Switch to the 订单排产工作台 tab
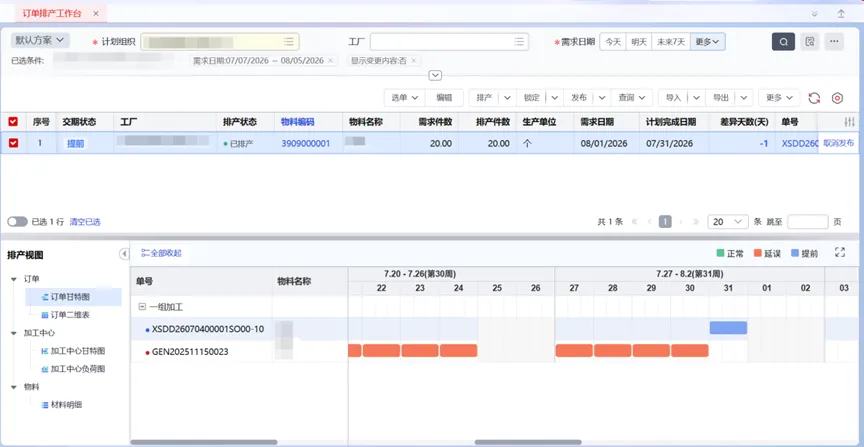This screenshot has height=447, width=864. (x=51, y=13)
